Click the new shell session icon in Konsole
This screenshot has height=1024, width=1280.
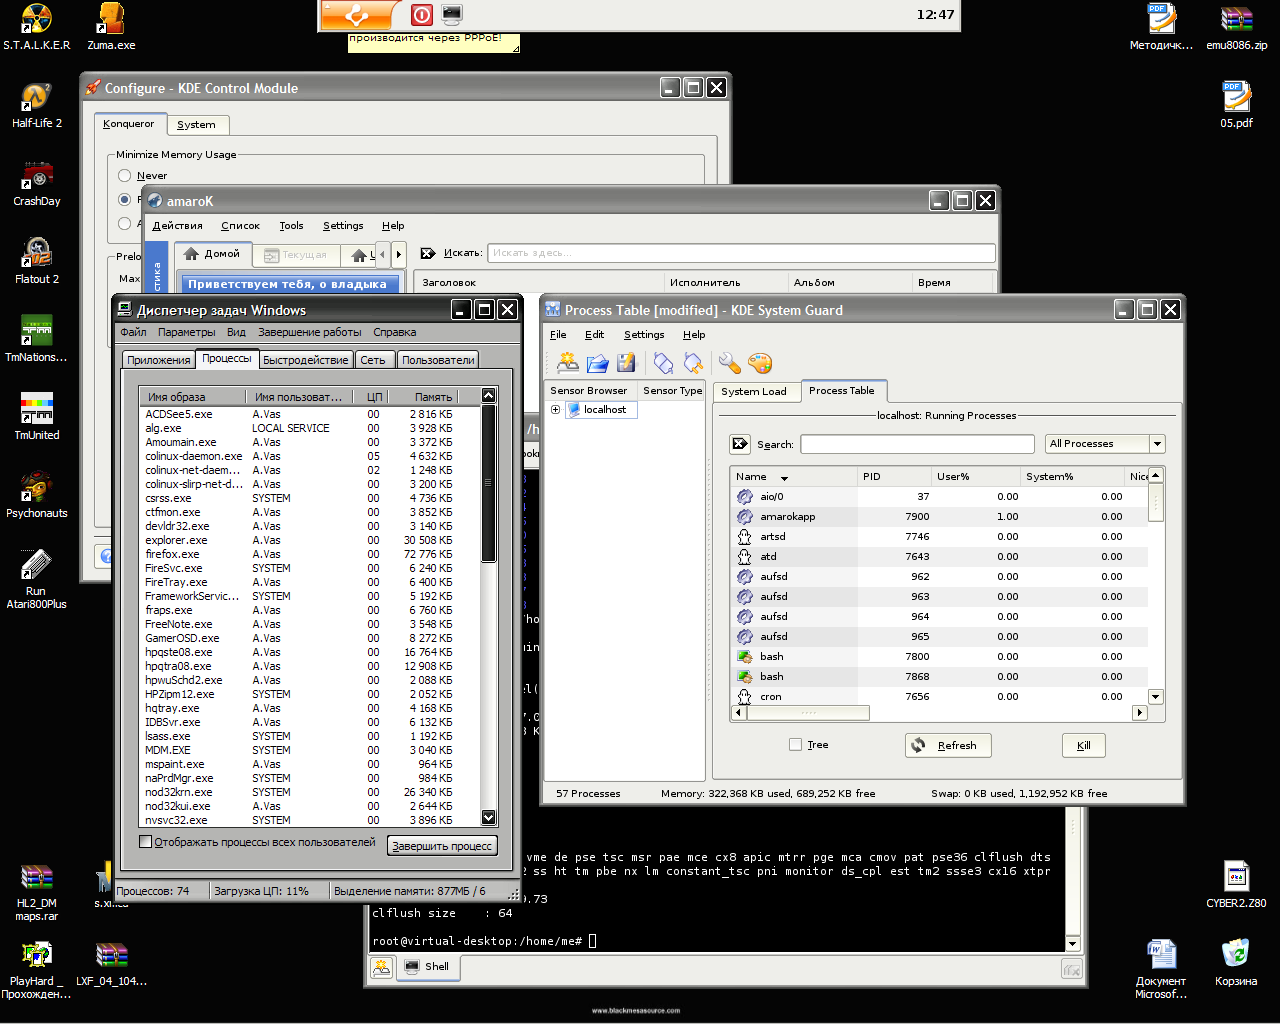pyautogui.click(x=381, y=967)
